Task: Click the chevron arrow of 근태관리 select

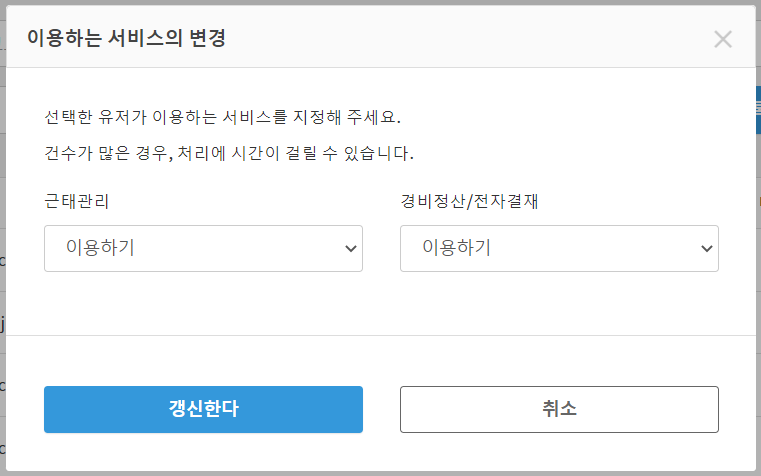Action: click(x=350, y=248)
